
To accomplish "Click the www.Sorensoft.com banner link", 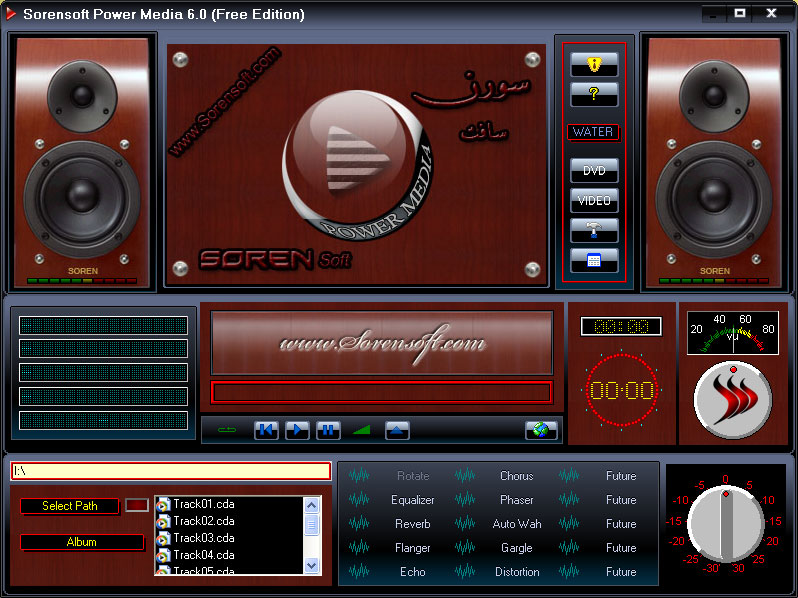I will pos(382,343).
